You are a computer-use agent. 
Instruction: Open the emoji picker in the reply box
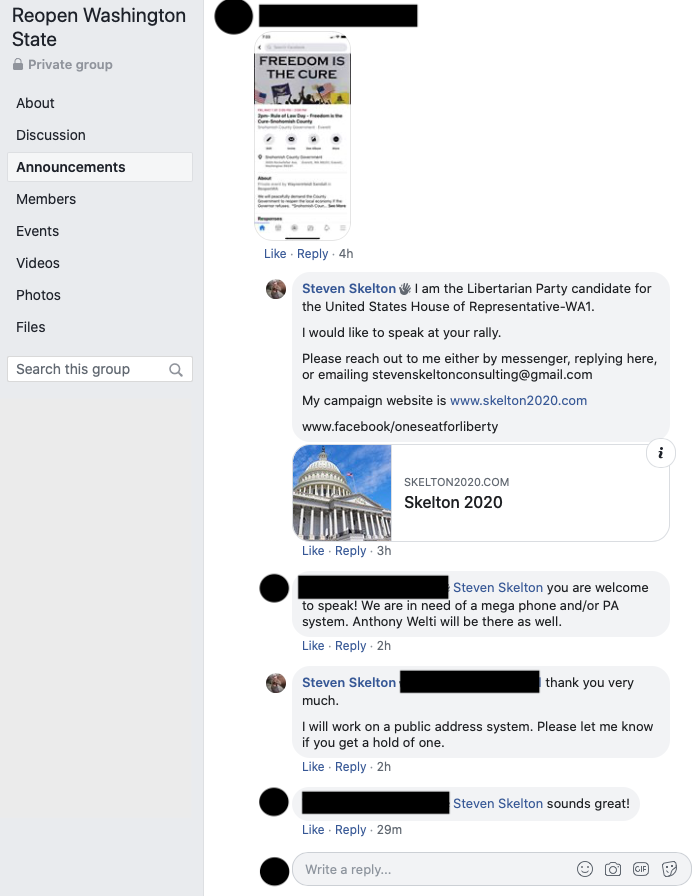587,870
